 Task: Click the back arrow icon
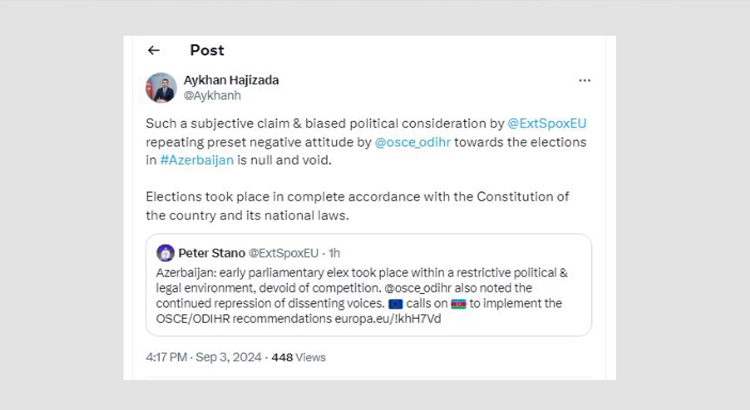154,50
